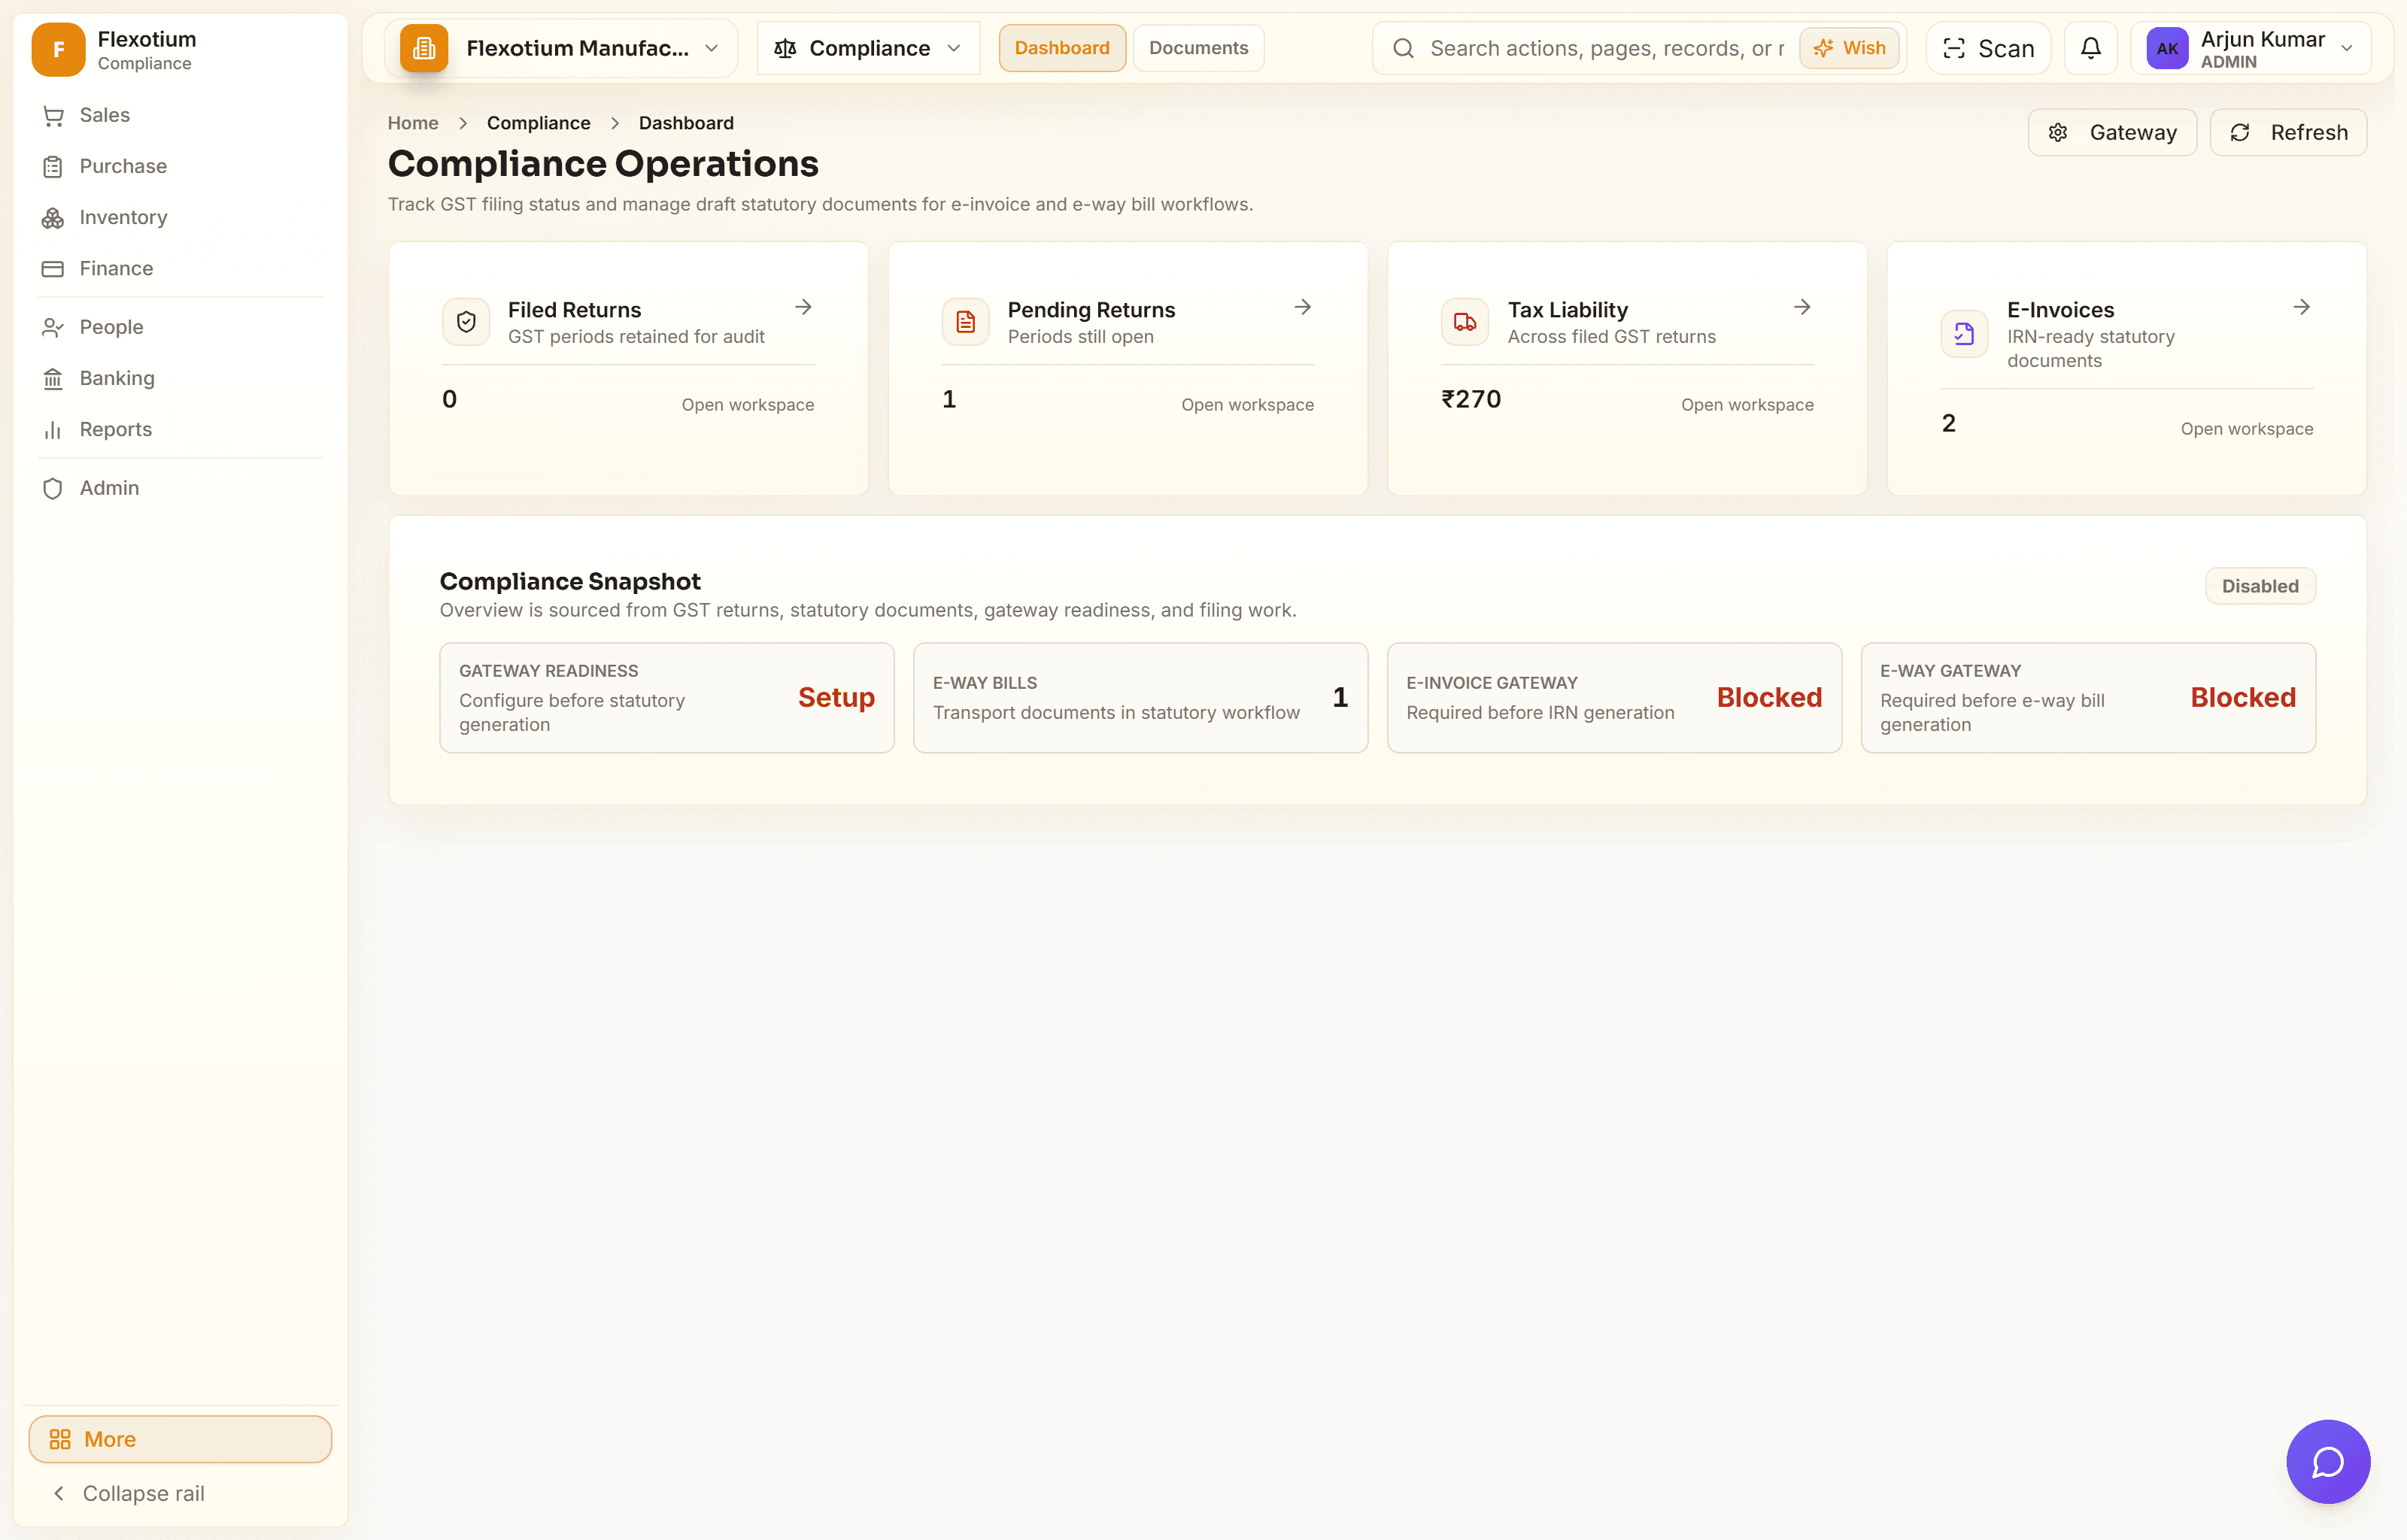The image size is (2407, 1540).
Task: Expand the Arjun Kumar account menu chevron
Action: (x=2347, y=48)
